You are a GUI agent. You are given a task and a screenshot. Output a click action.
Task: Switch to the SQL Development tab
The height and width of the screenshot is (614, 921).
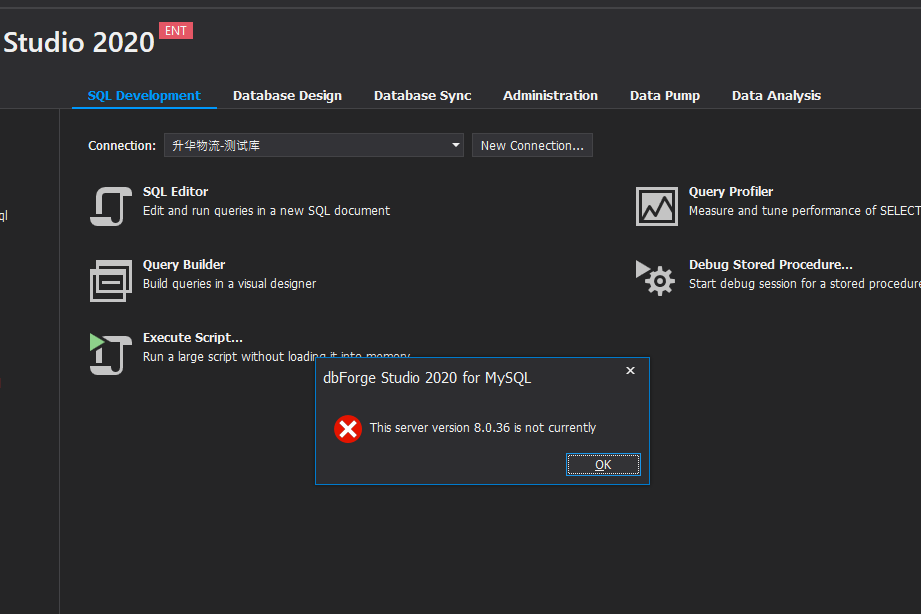coord(144,95)
